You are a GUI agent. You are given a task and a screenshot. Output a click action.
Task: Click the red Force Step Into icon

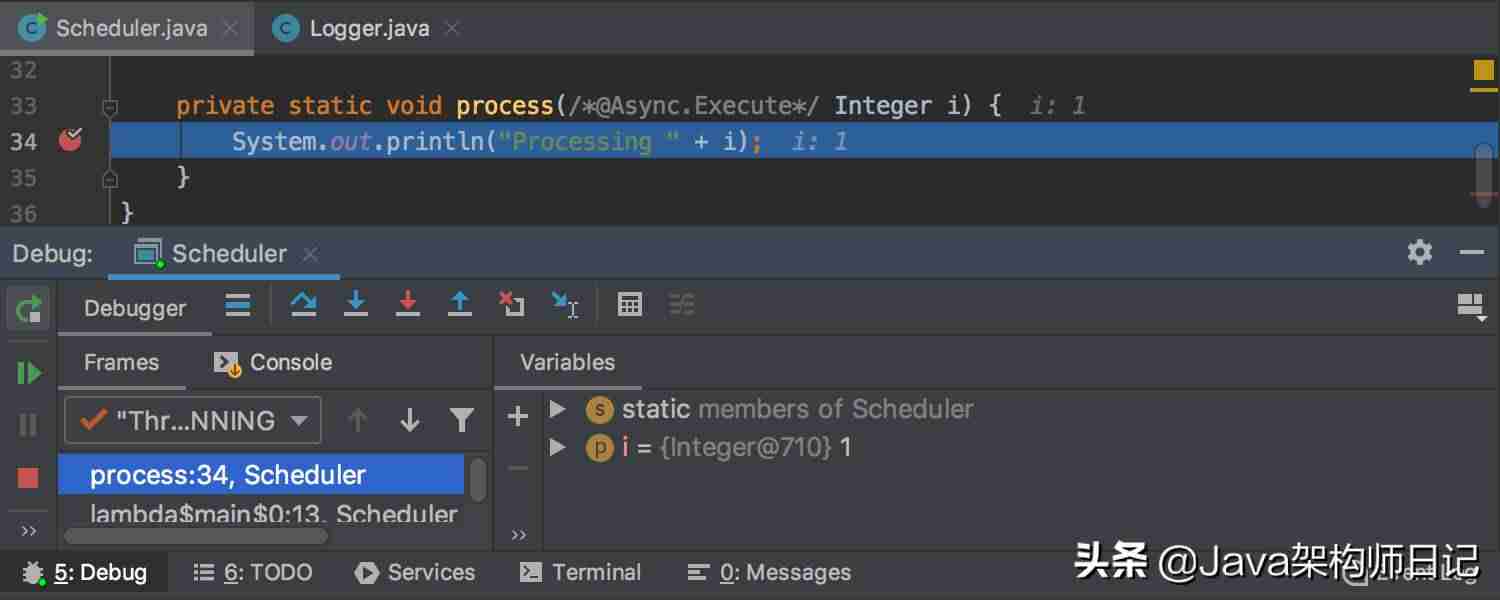point(408,304)
